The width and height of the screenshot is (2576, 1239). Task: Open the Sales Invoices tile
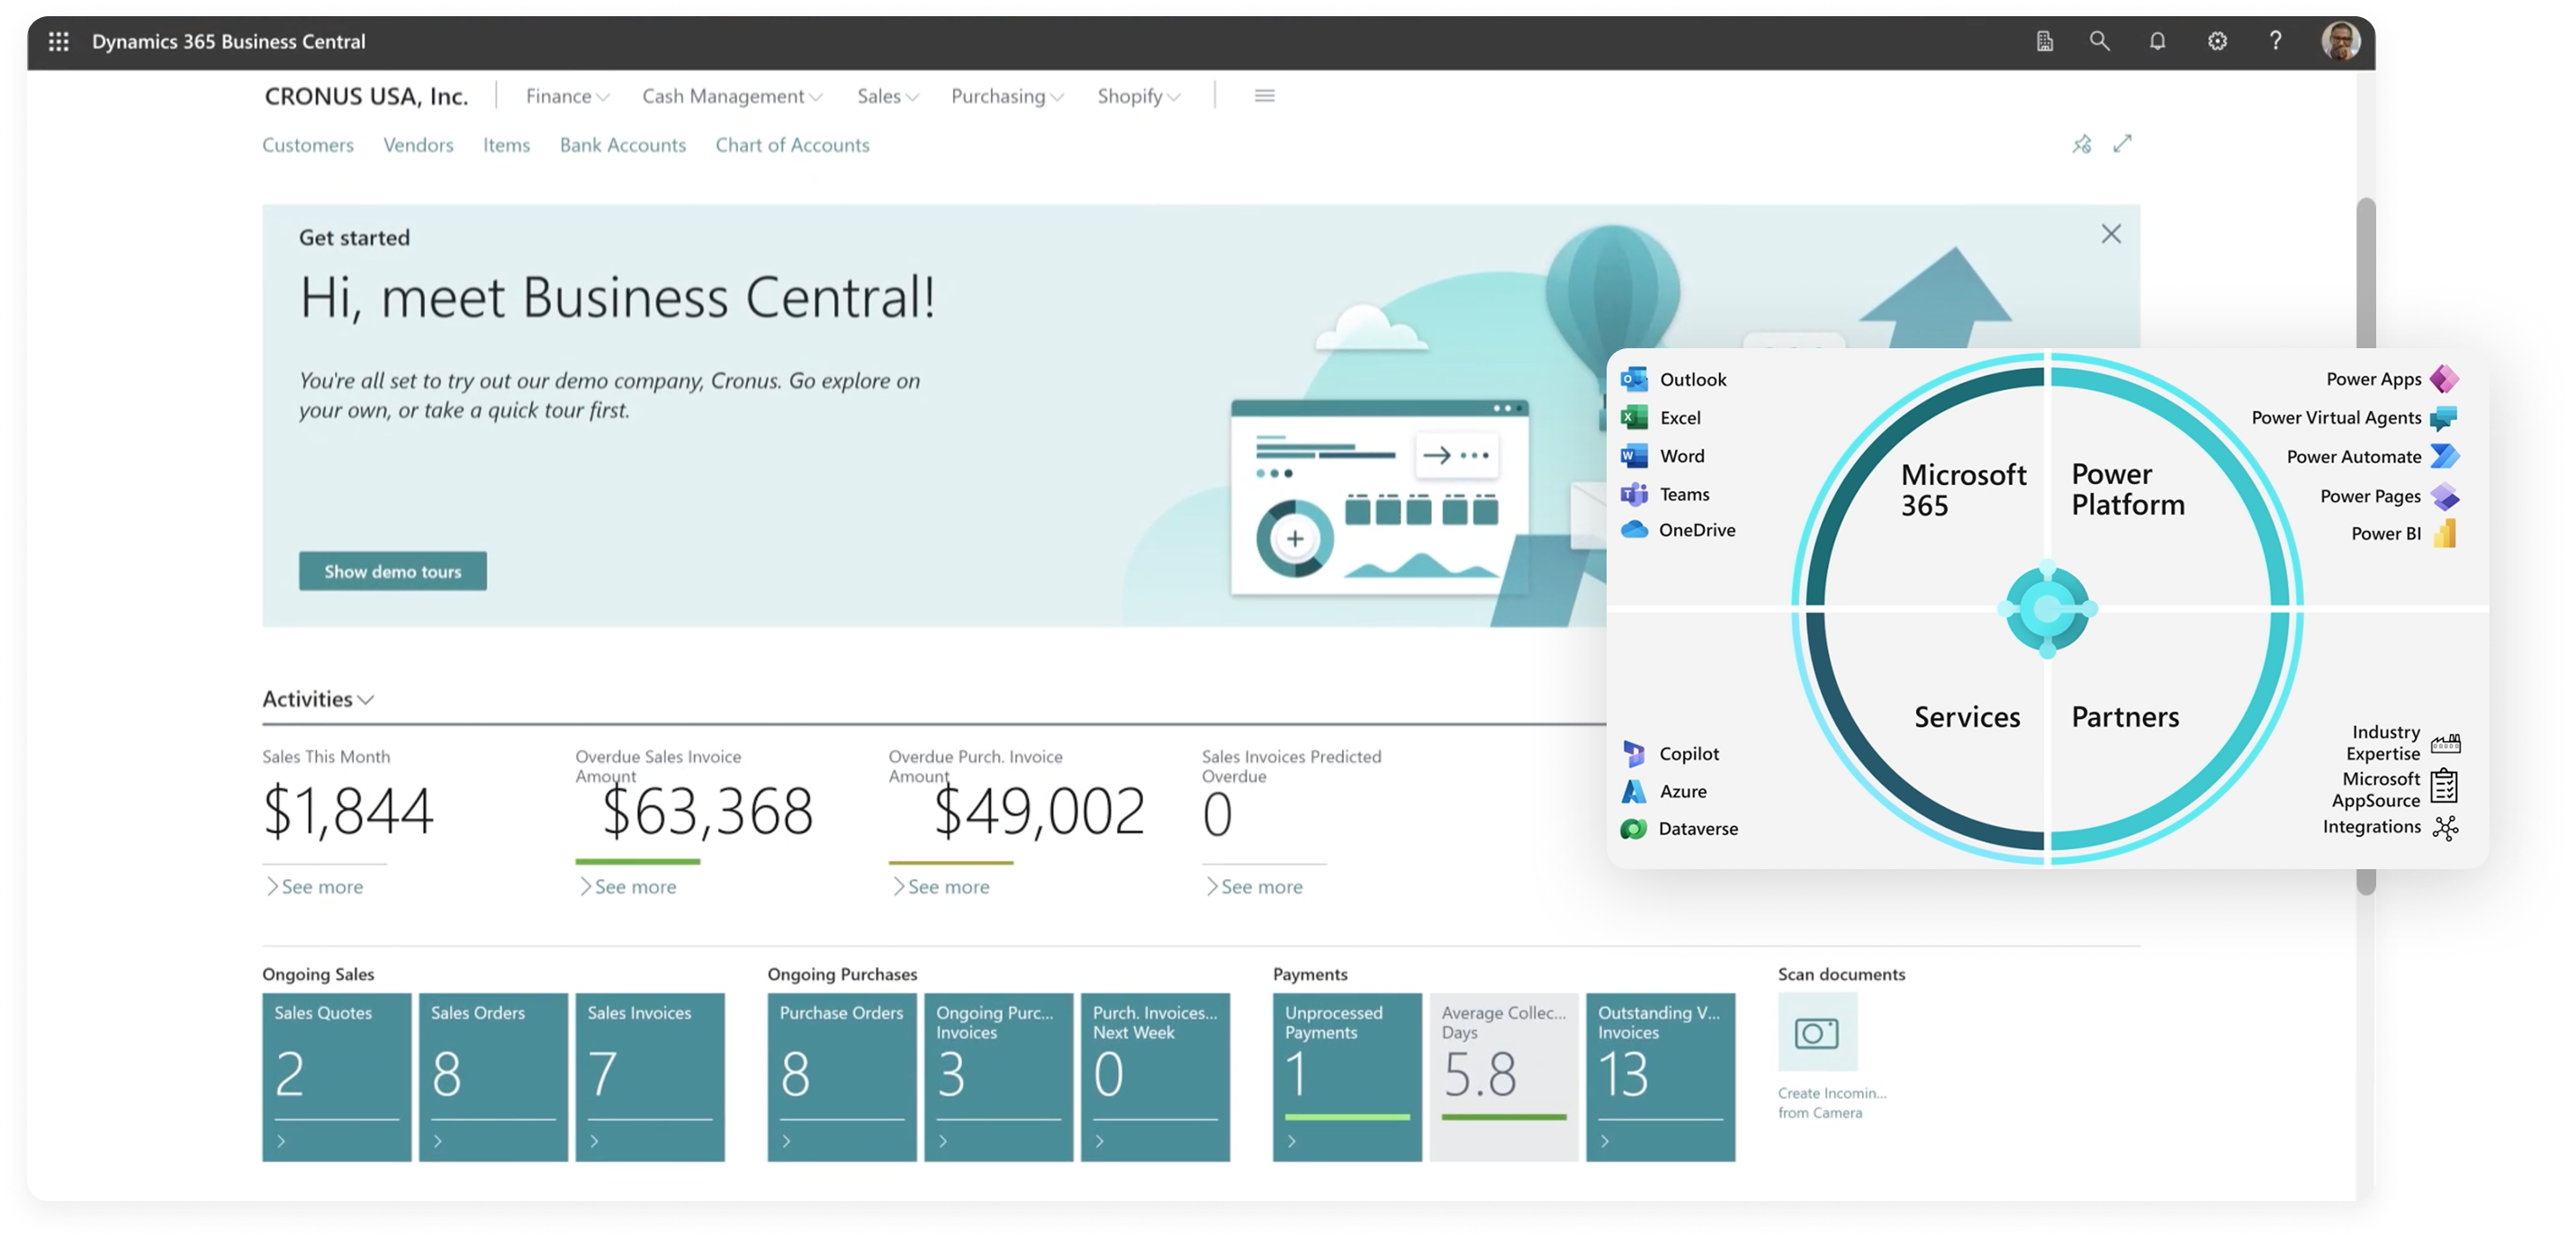[x=650, y=1077]
